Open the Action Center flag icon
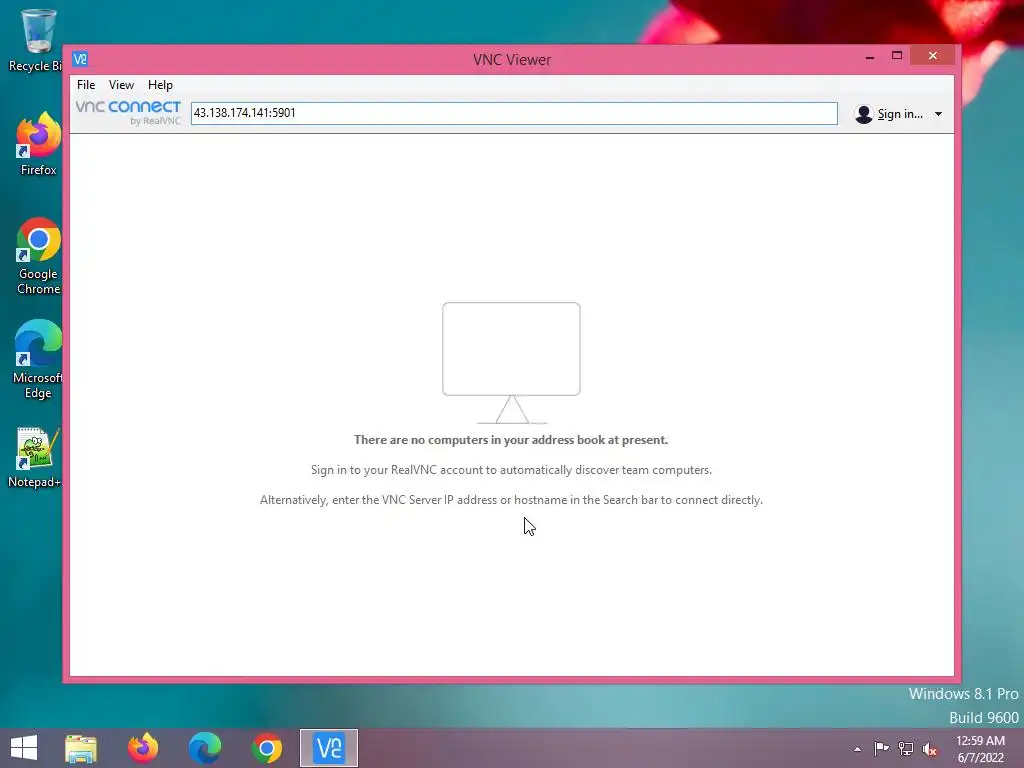The width and height of the screenshot is (1024, 768). pyautogui.click(x=881, y=748)
